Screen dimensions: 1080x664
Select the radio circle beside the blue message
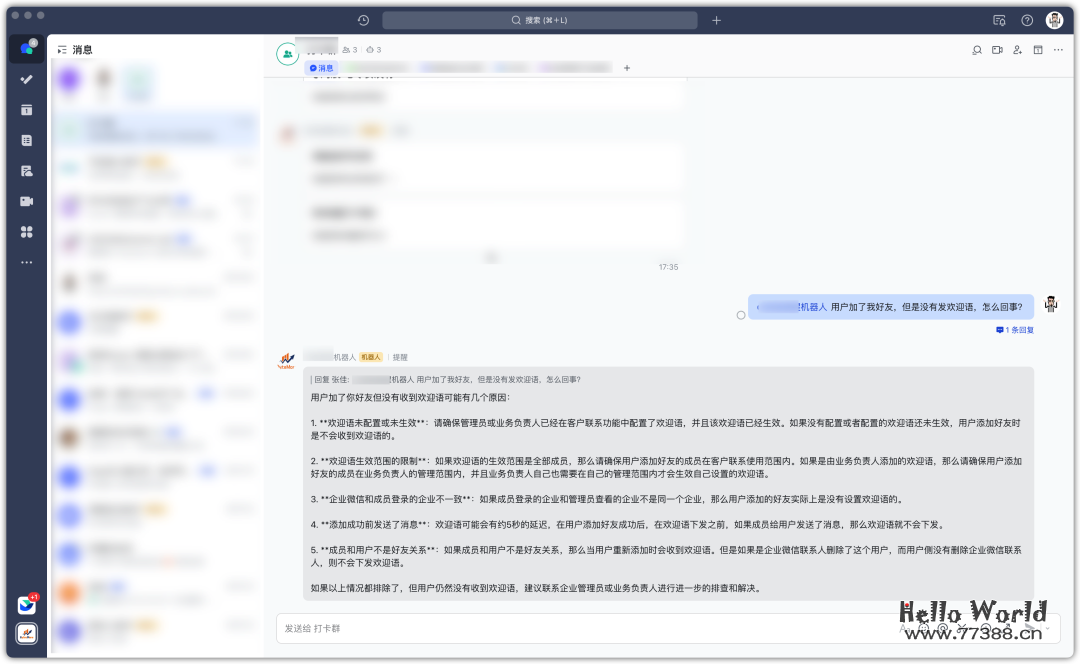coord(740,315)
